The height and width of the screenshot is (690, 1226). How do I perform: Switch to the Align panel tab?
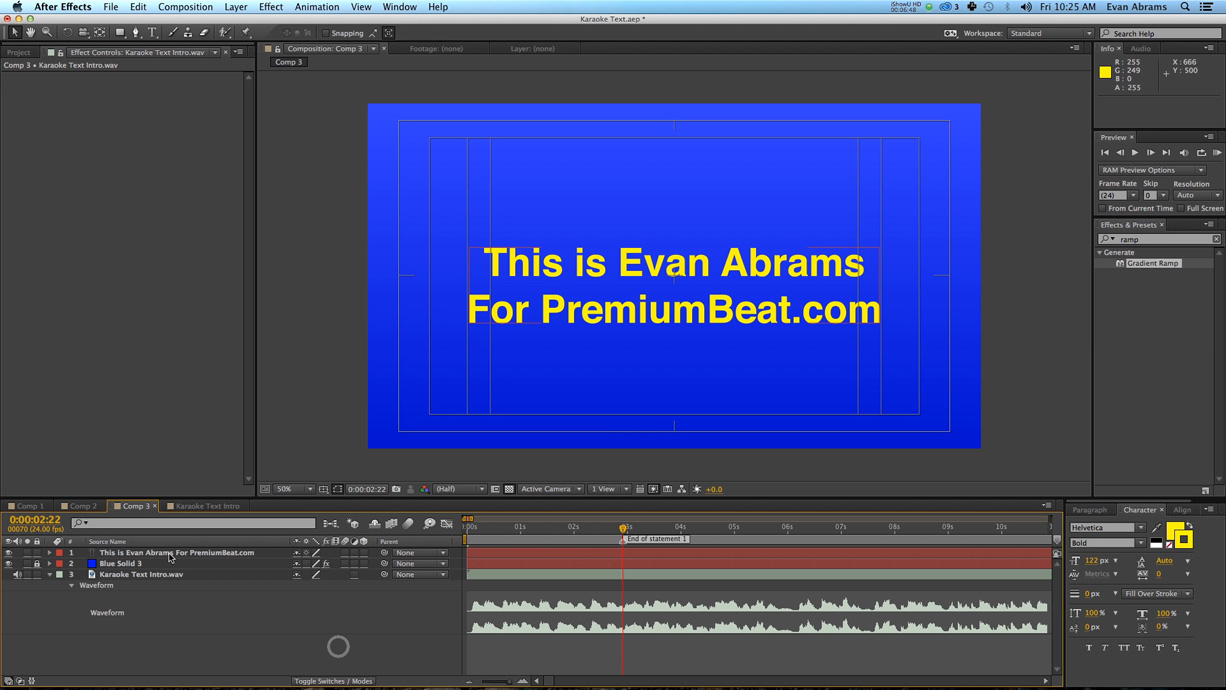point(1182,510)
